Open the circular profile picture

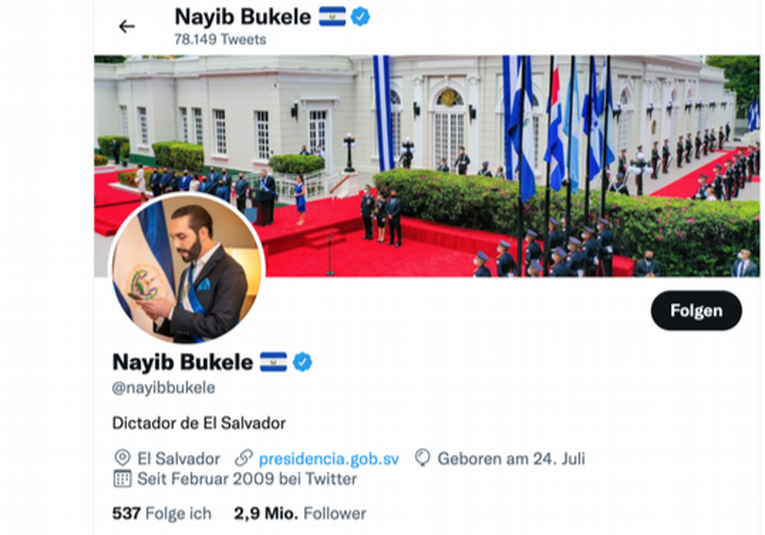point(187,268)
